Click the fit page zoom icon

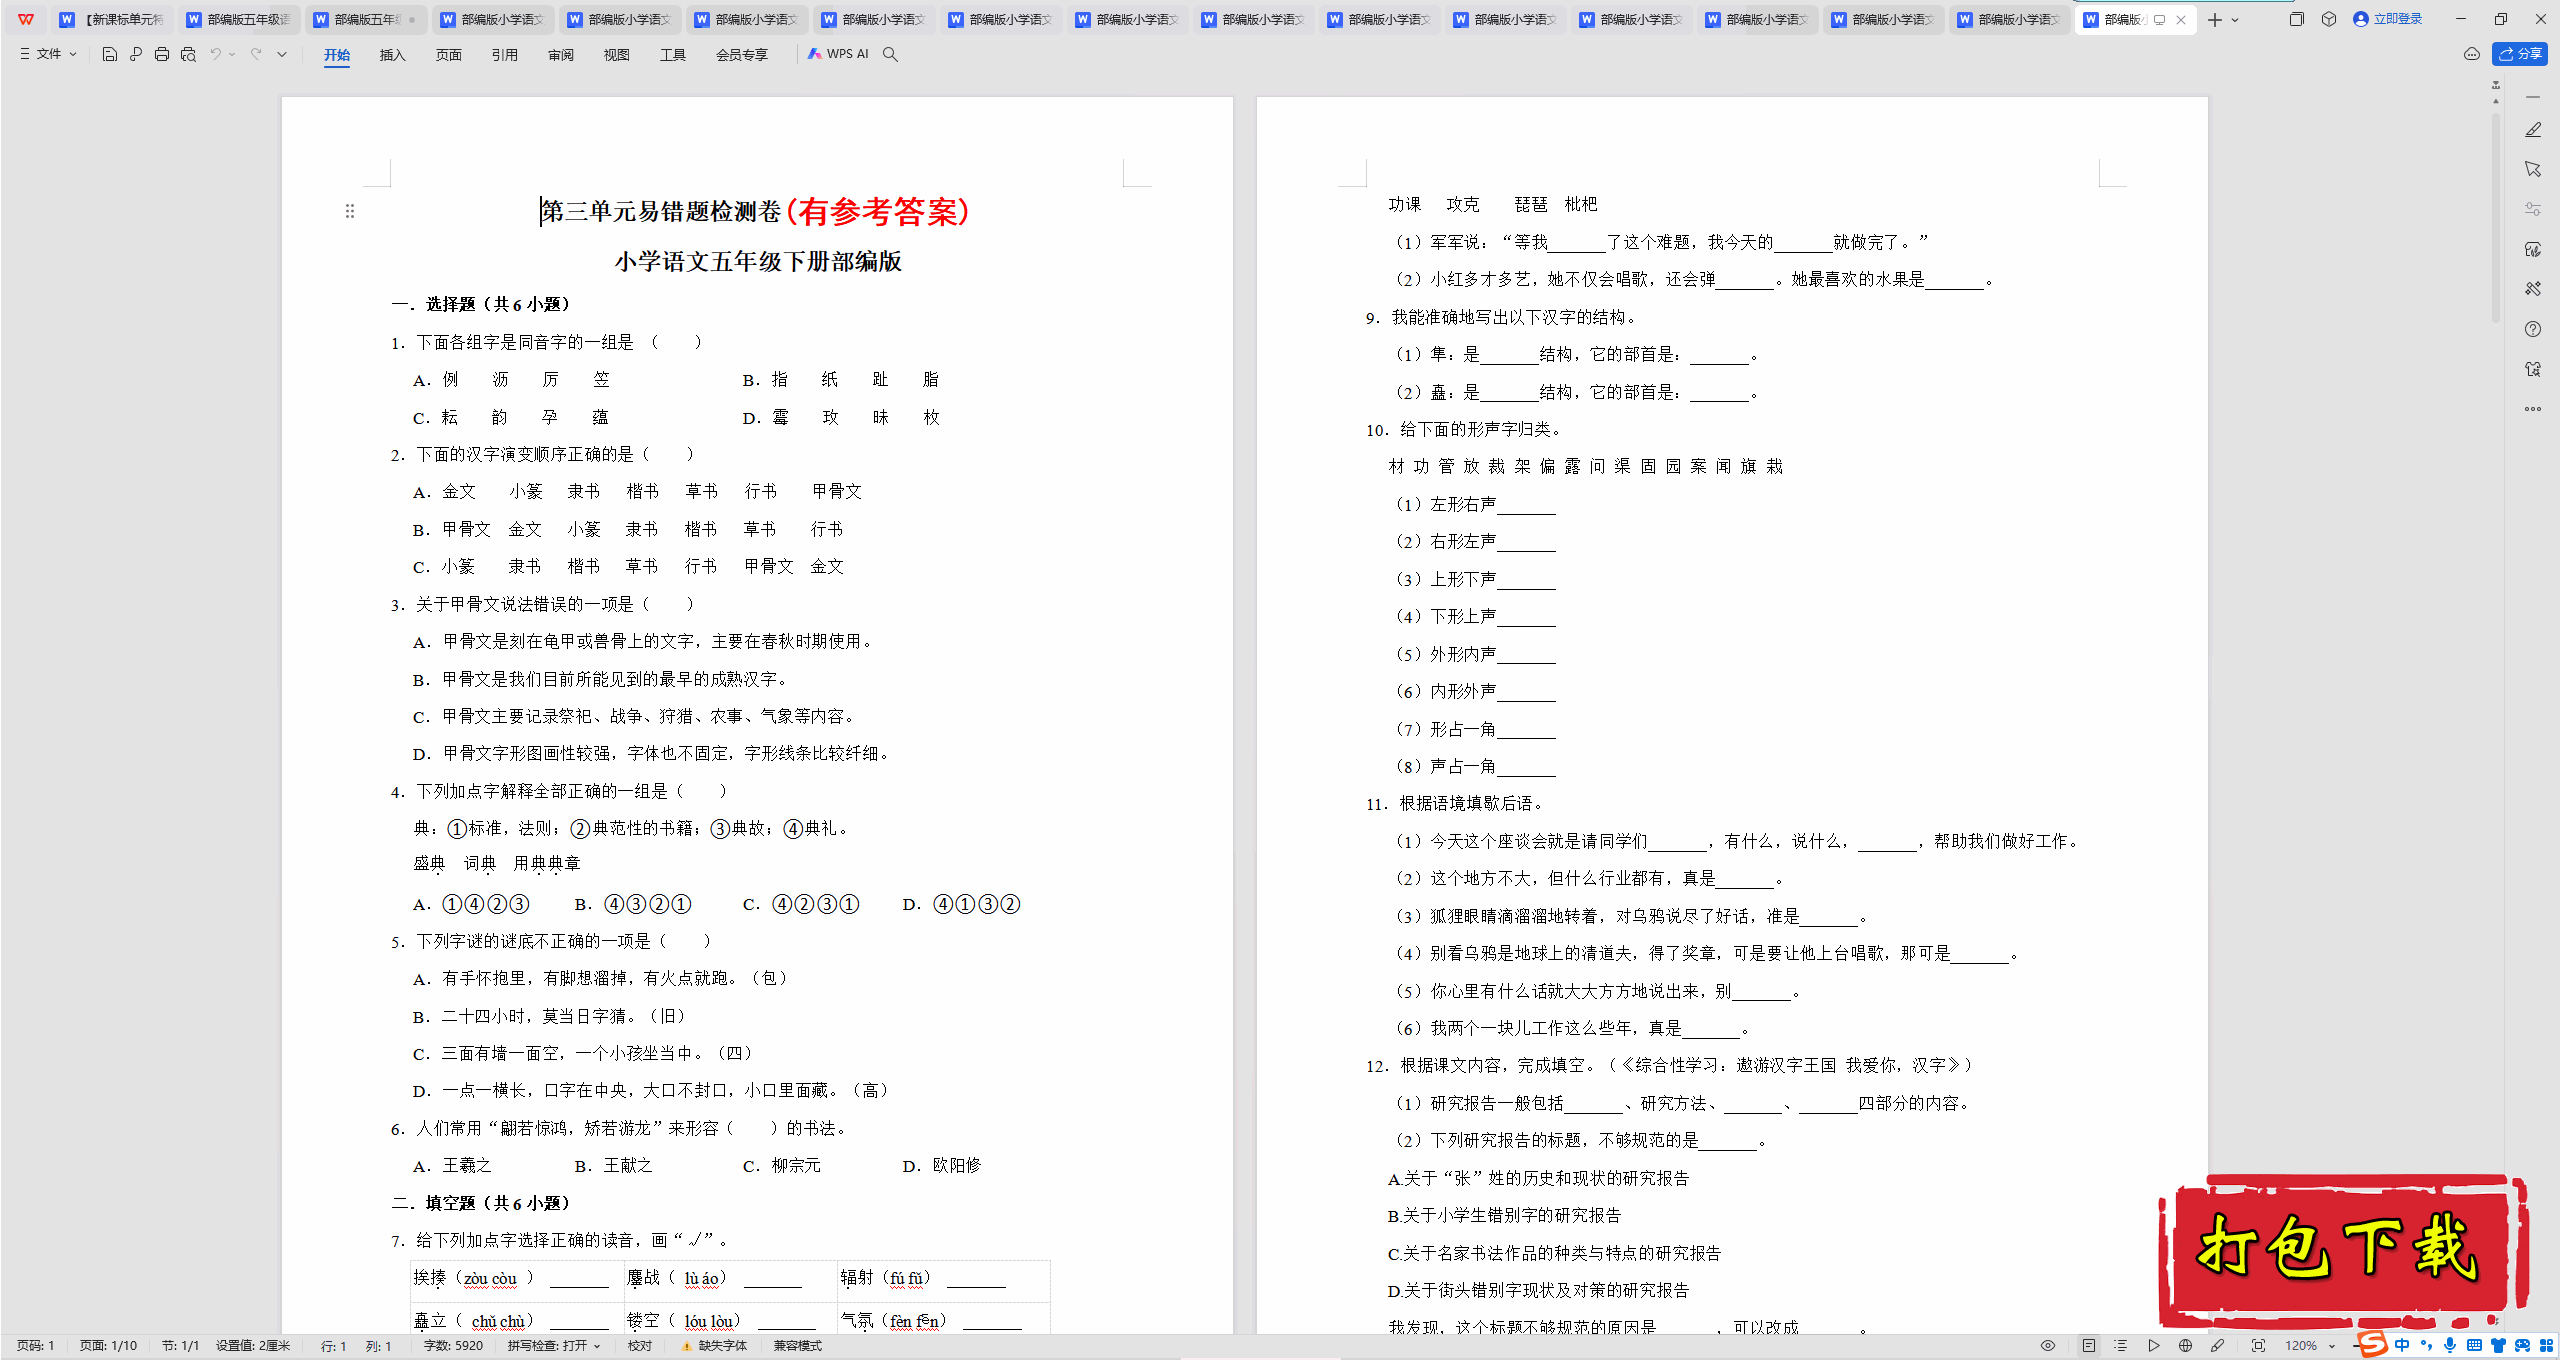tap(2258, 1346)
